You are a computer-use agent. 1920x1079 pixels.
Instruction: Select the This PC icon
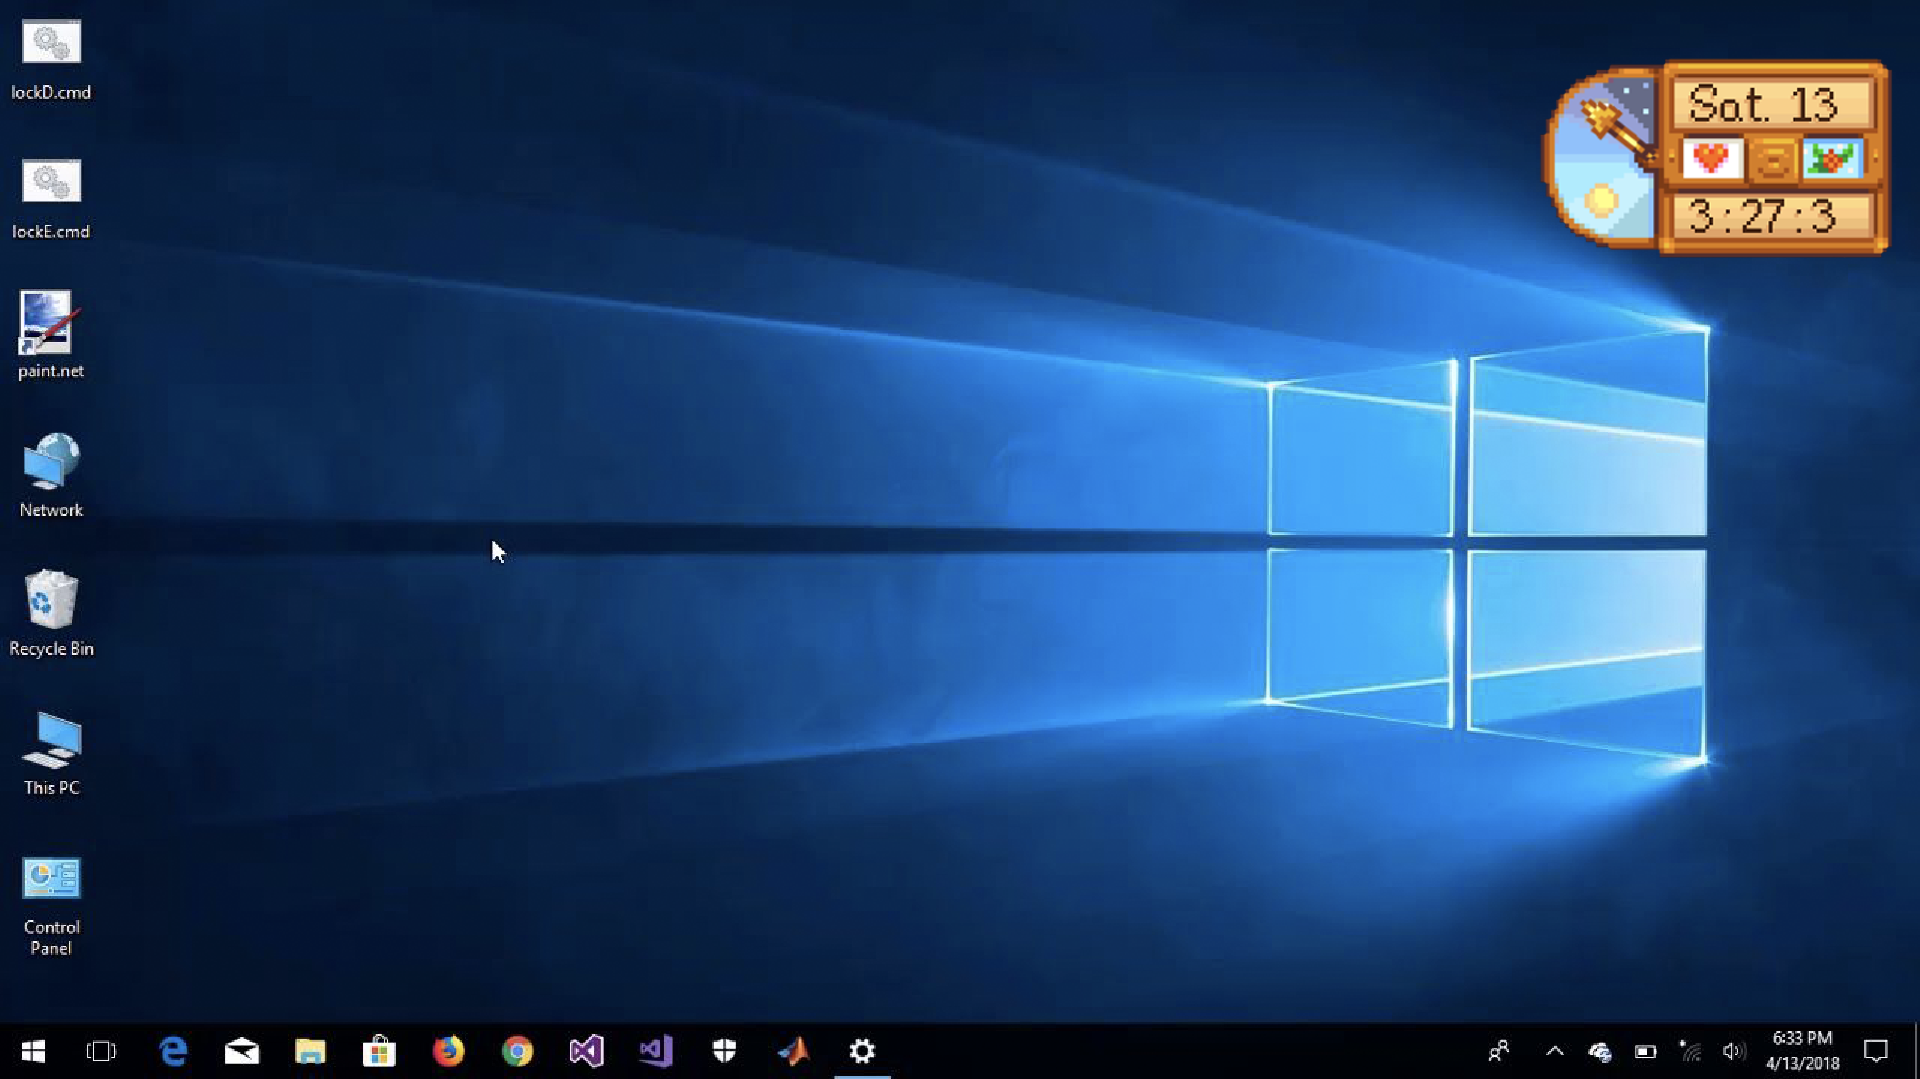tap(51, 753)
